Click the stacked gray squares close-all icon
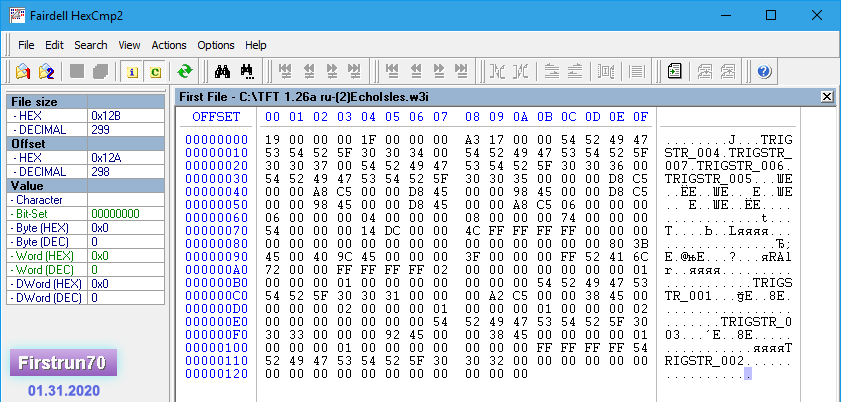Image resolution: width=841 pixels, height=402 pixels. [101, 71]
